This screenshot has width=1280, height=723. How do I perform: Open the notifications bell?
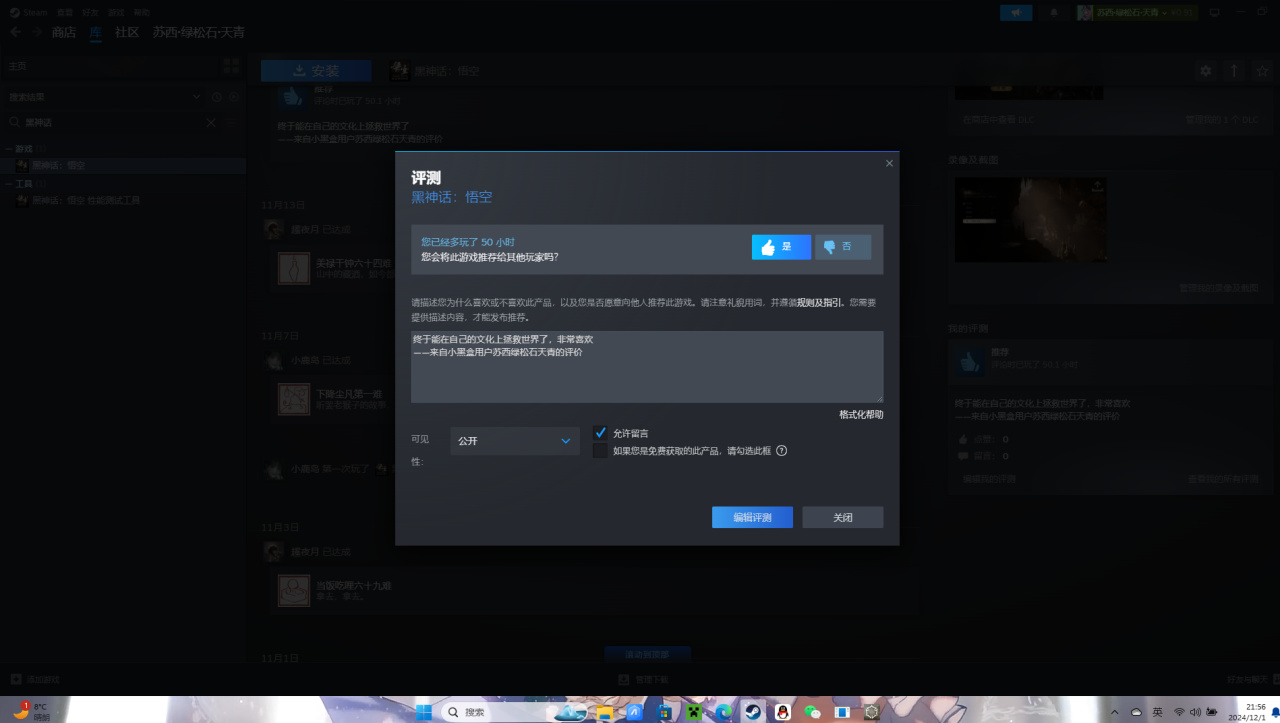1054,12
